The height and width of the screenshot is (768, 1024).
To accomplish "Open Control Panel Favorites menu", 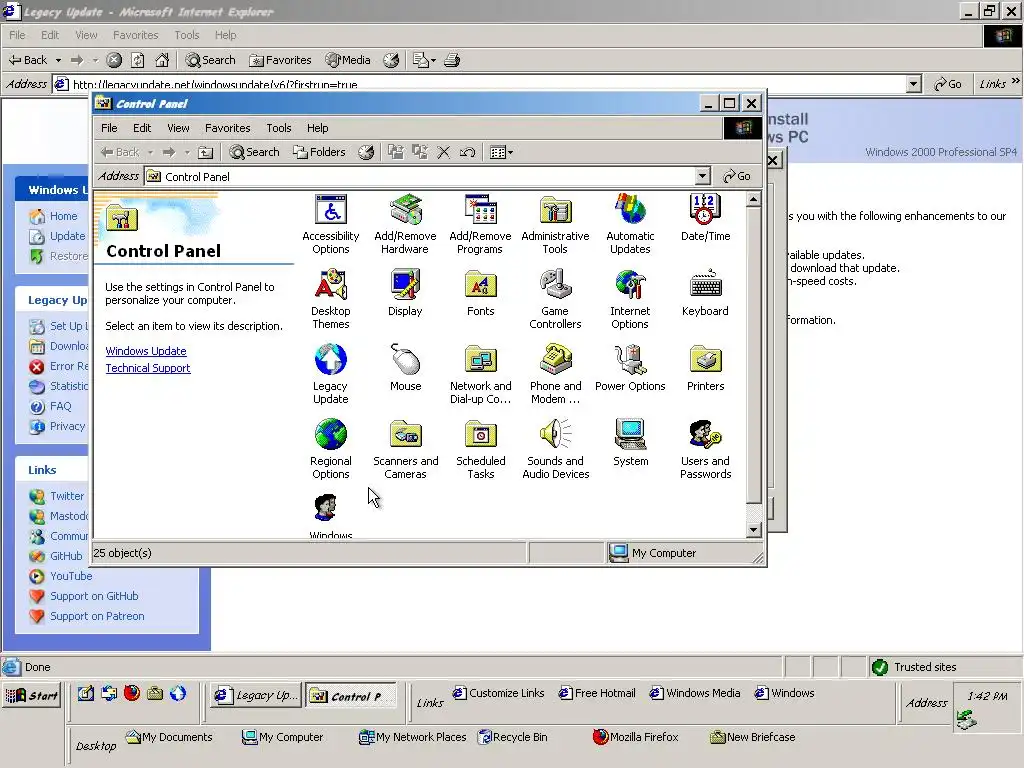I will click(227, 128).
